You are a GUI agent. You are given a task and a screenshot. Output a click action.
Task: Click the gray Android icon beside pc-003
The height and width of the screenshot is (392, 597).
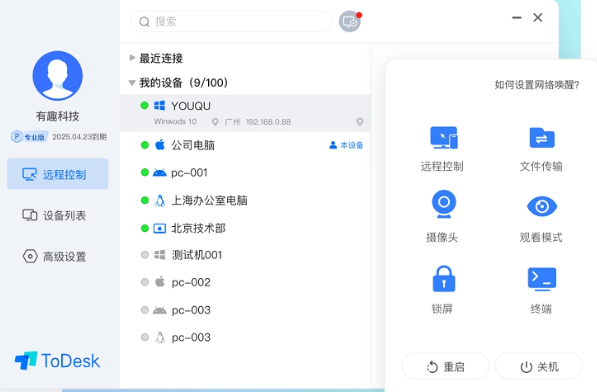[x=160, y=310]
